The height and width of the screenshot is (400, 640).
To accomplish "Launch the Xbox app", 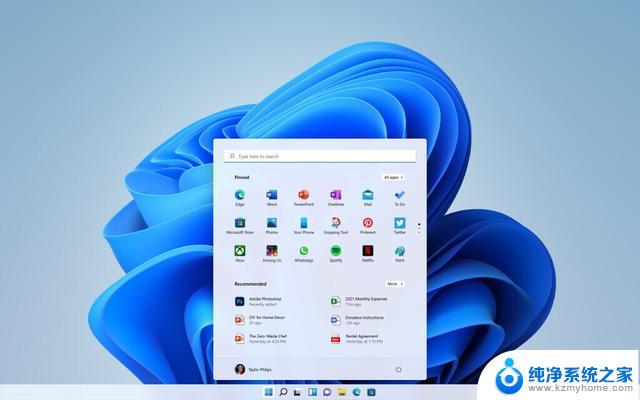I will 240,251.
